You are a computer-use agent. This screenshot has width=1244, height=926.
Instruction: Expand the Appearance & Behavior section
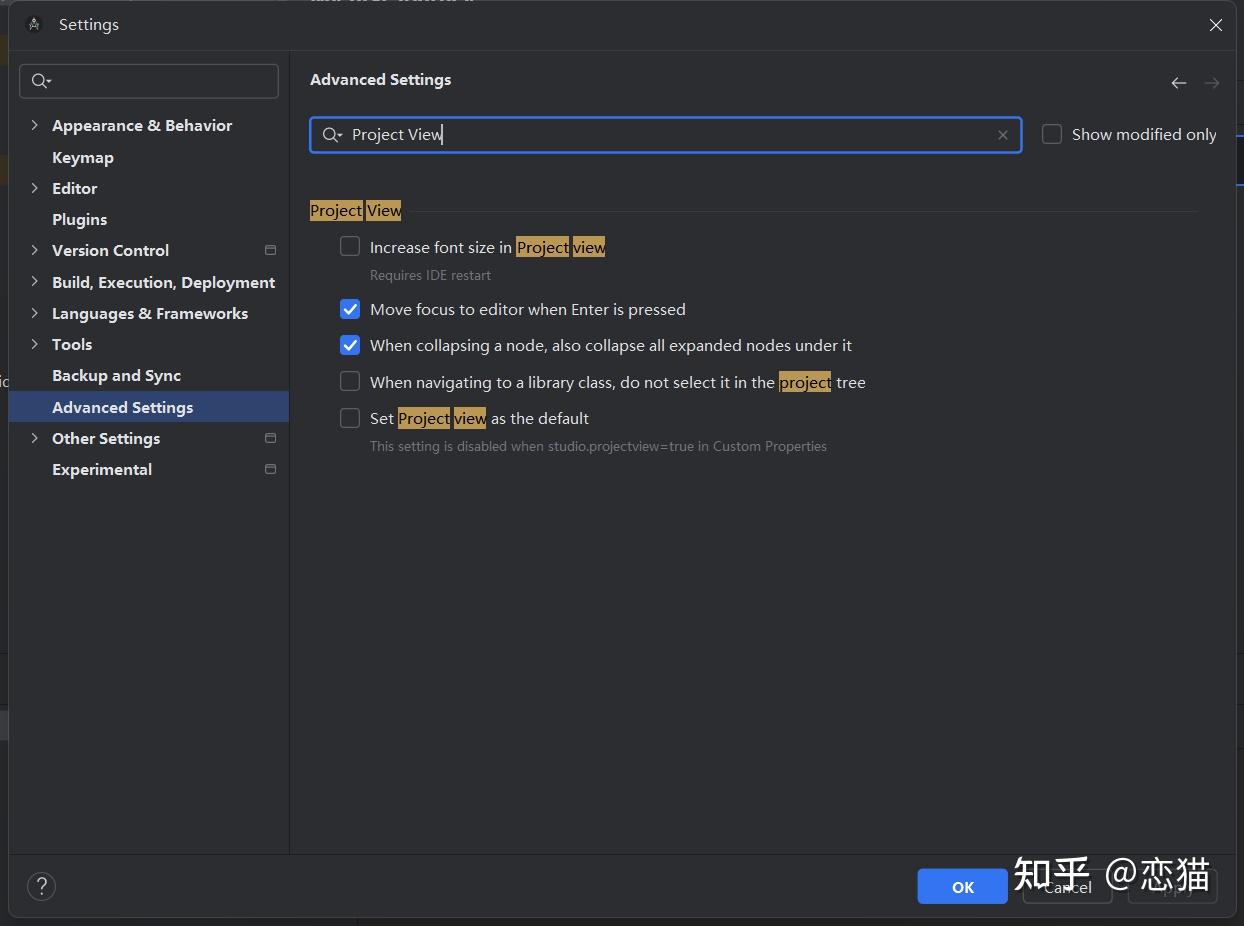35,125
